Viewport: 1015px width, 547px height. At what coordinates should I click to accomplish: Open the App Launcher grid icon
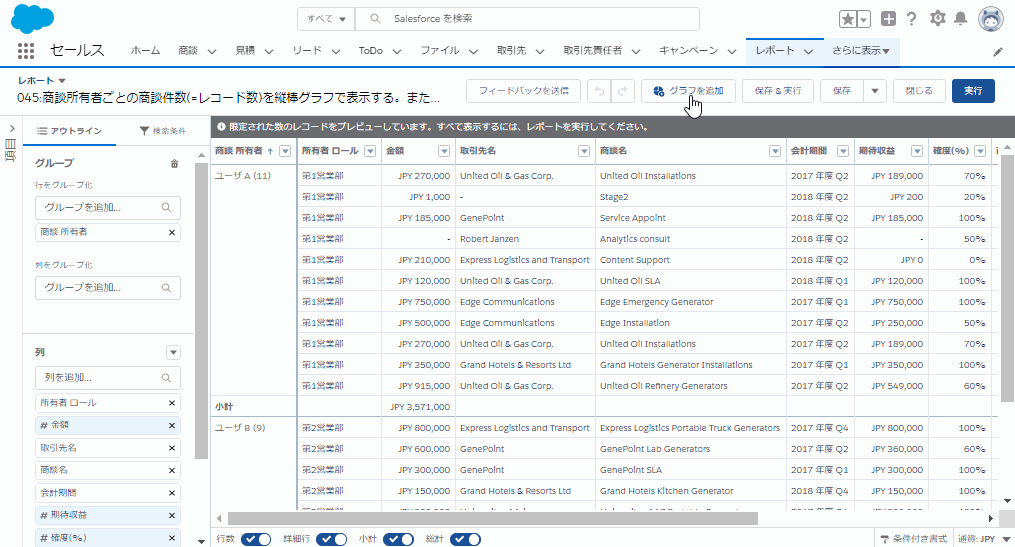coord(26,50)
